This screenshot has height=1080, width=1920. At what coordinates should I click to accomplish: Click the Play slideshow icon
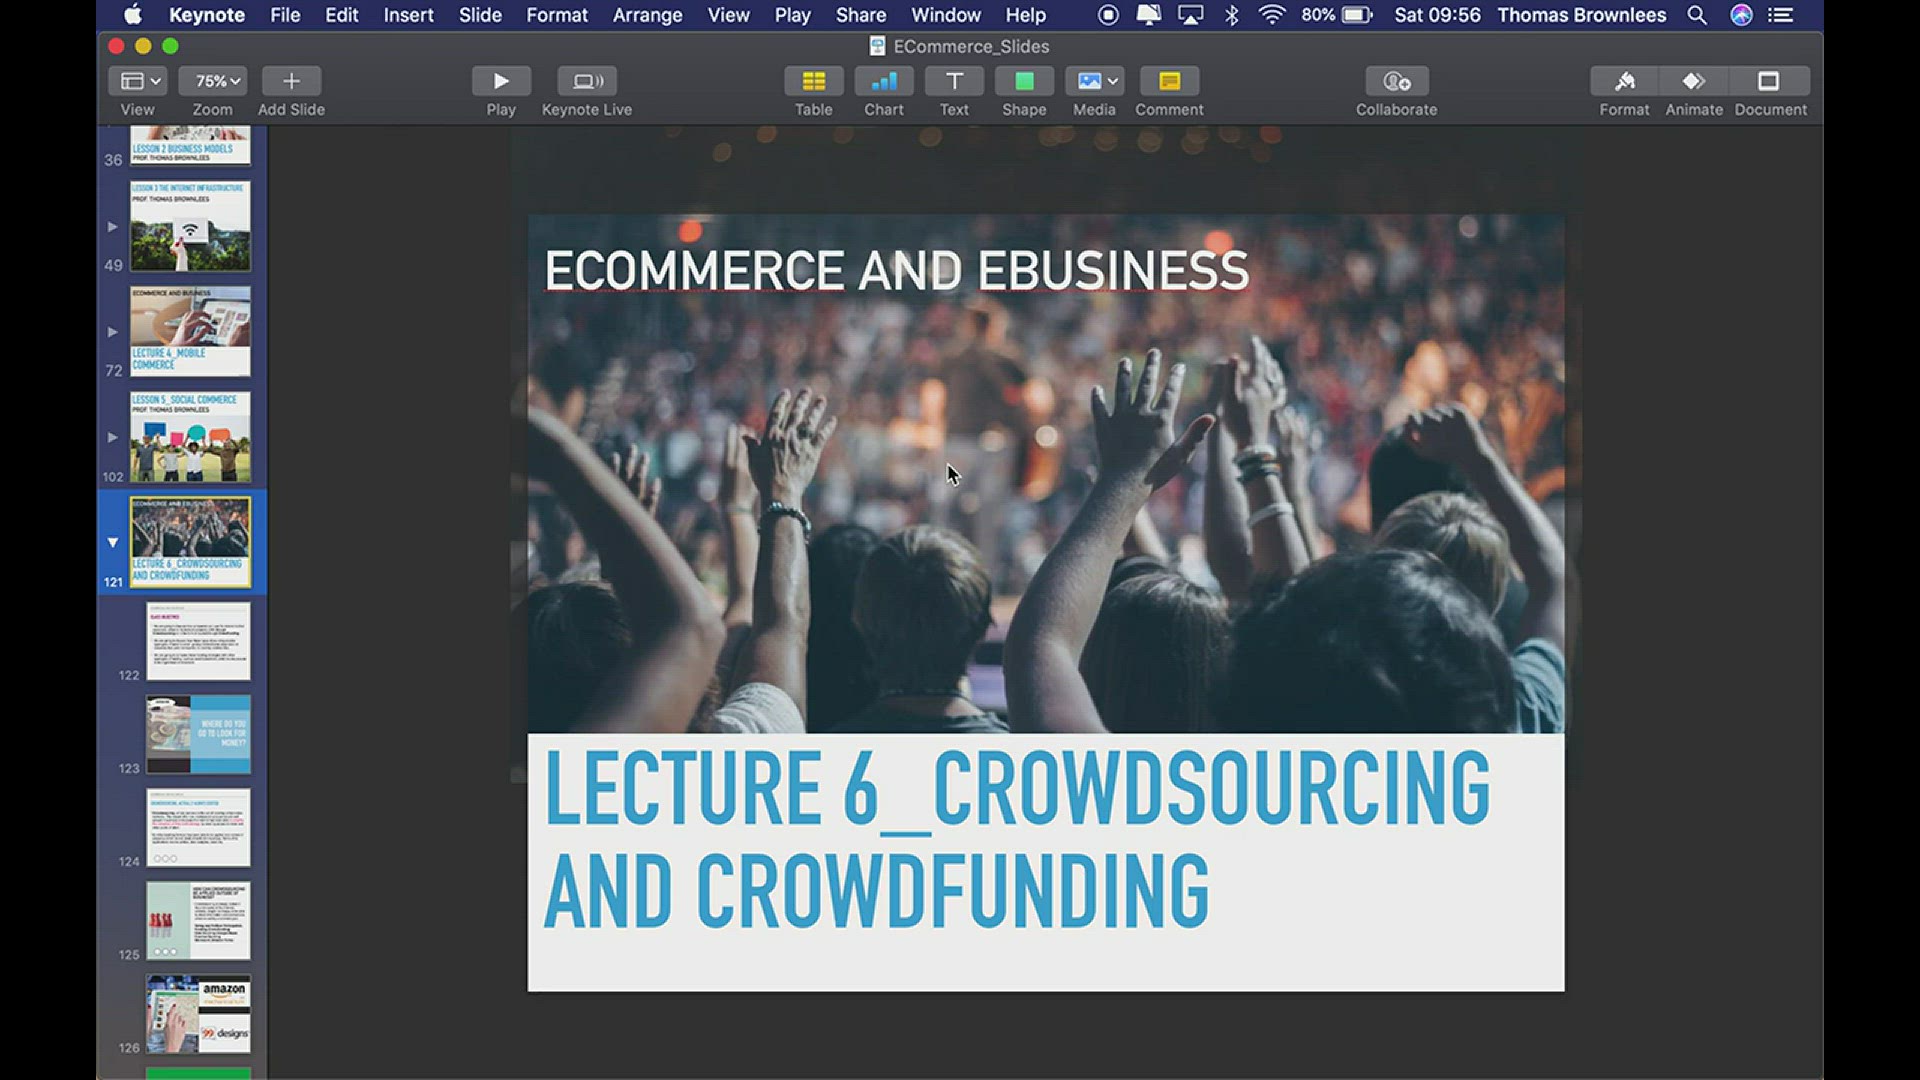coord(501,81)
